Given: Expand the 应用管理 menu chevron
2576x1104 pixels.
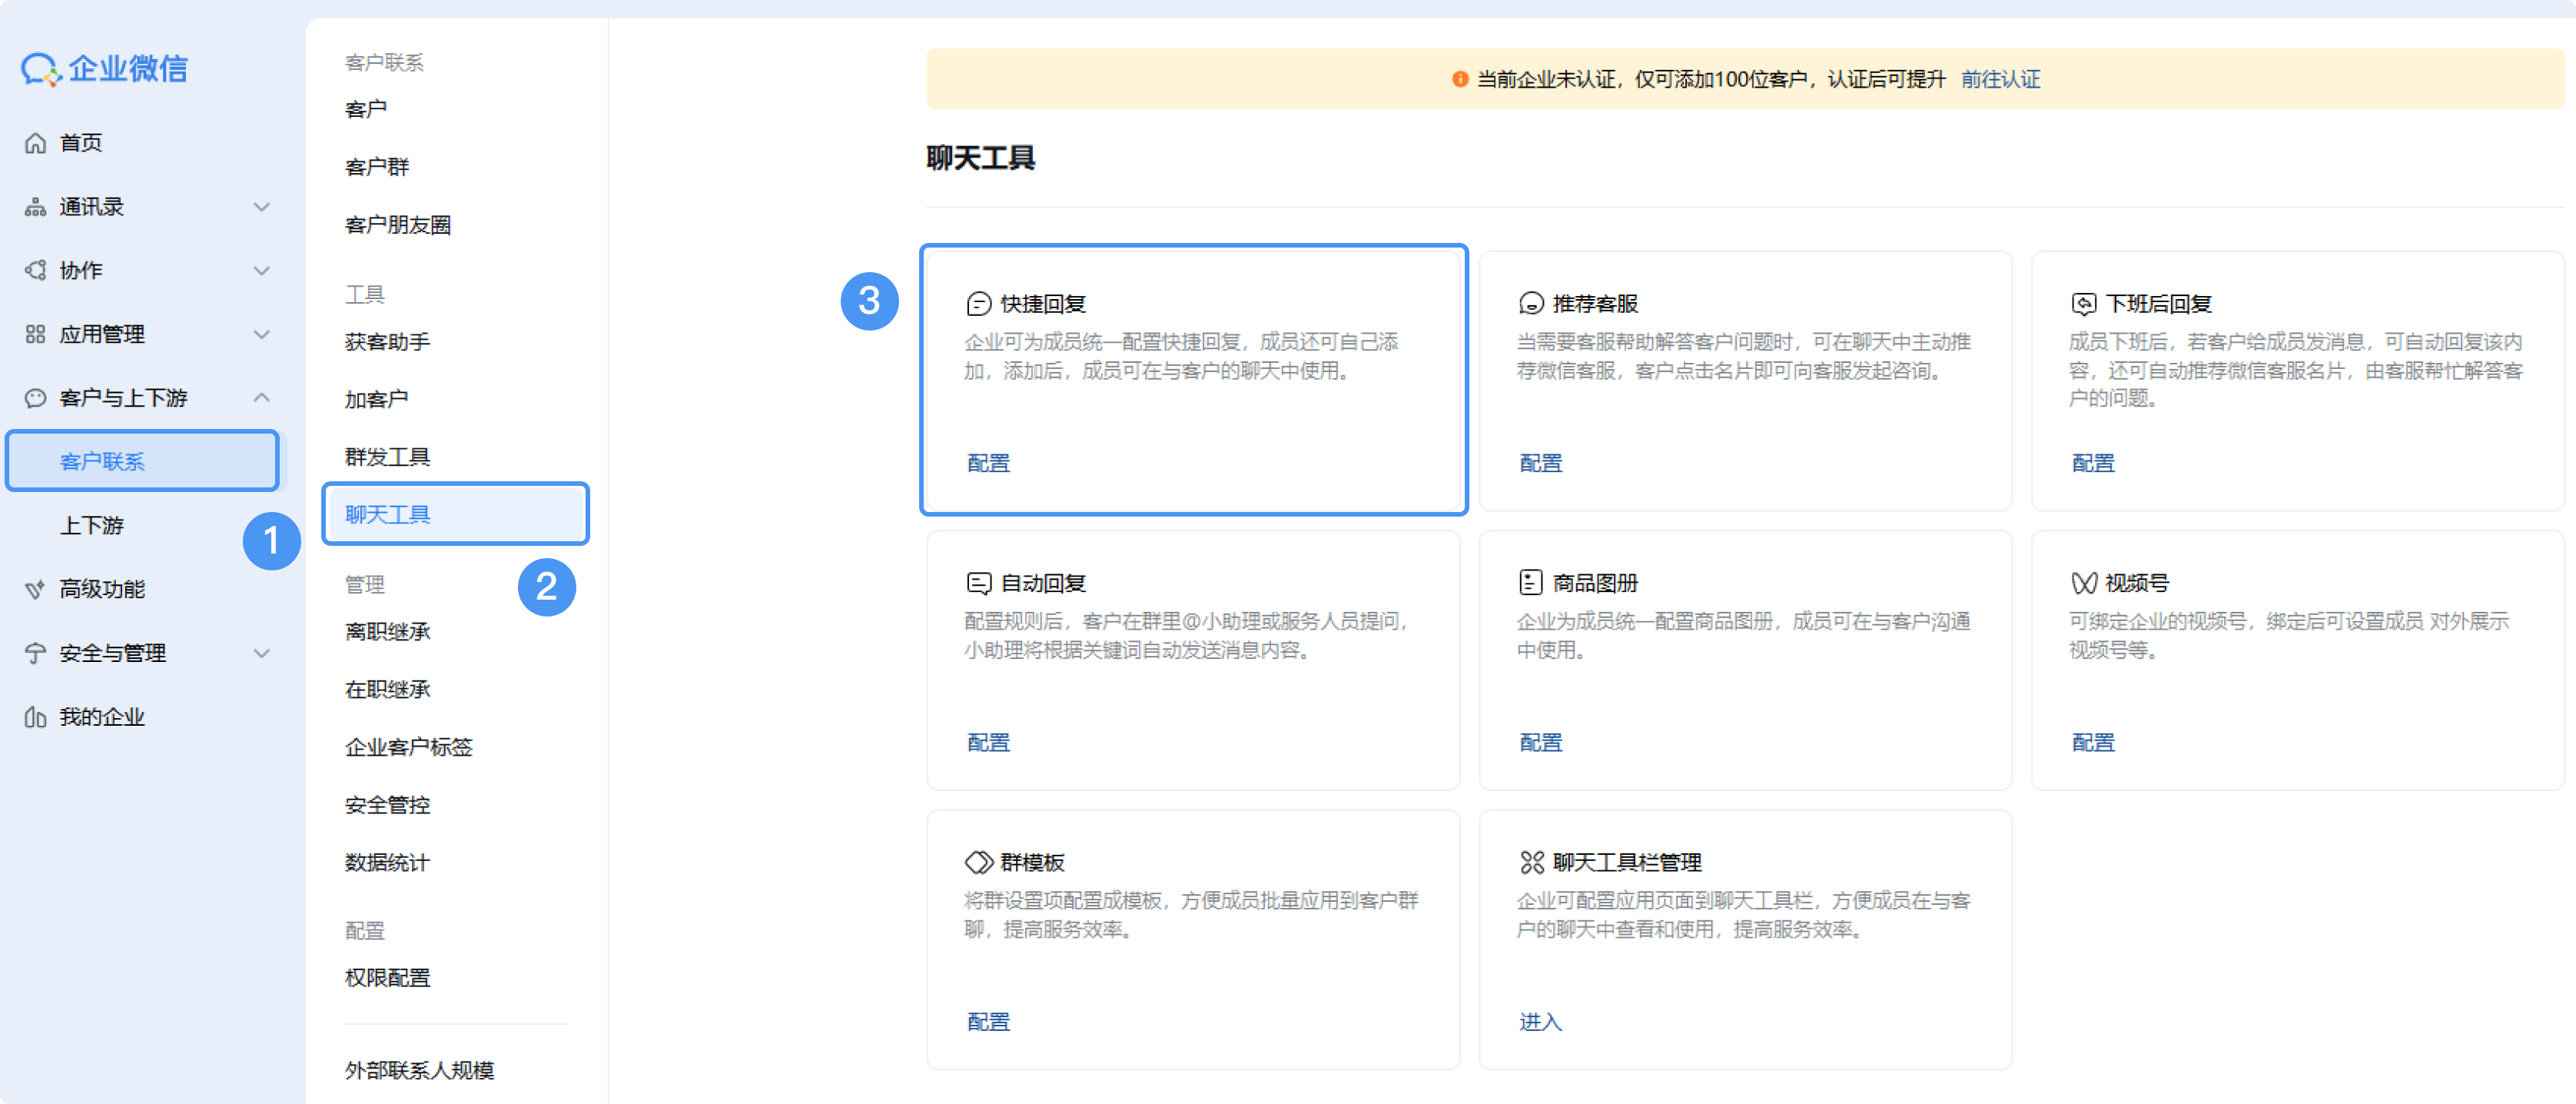Looking at the screenshot, I should 262,334.
